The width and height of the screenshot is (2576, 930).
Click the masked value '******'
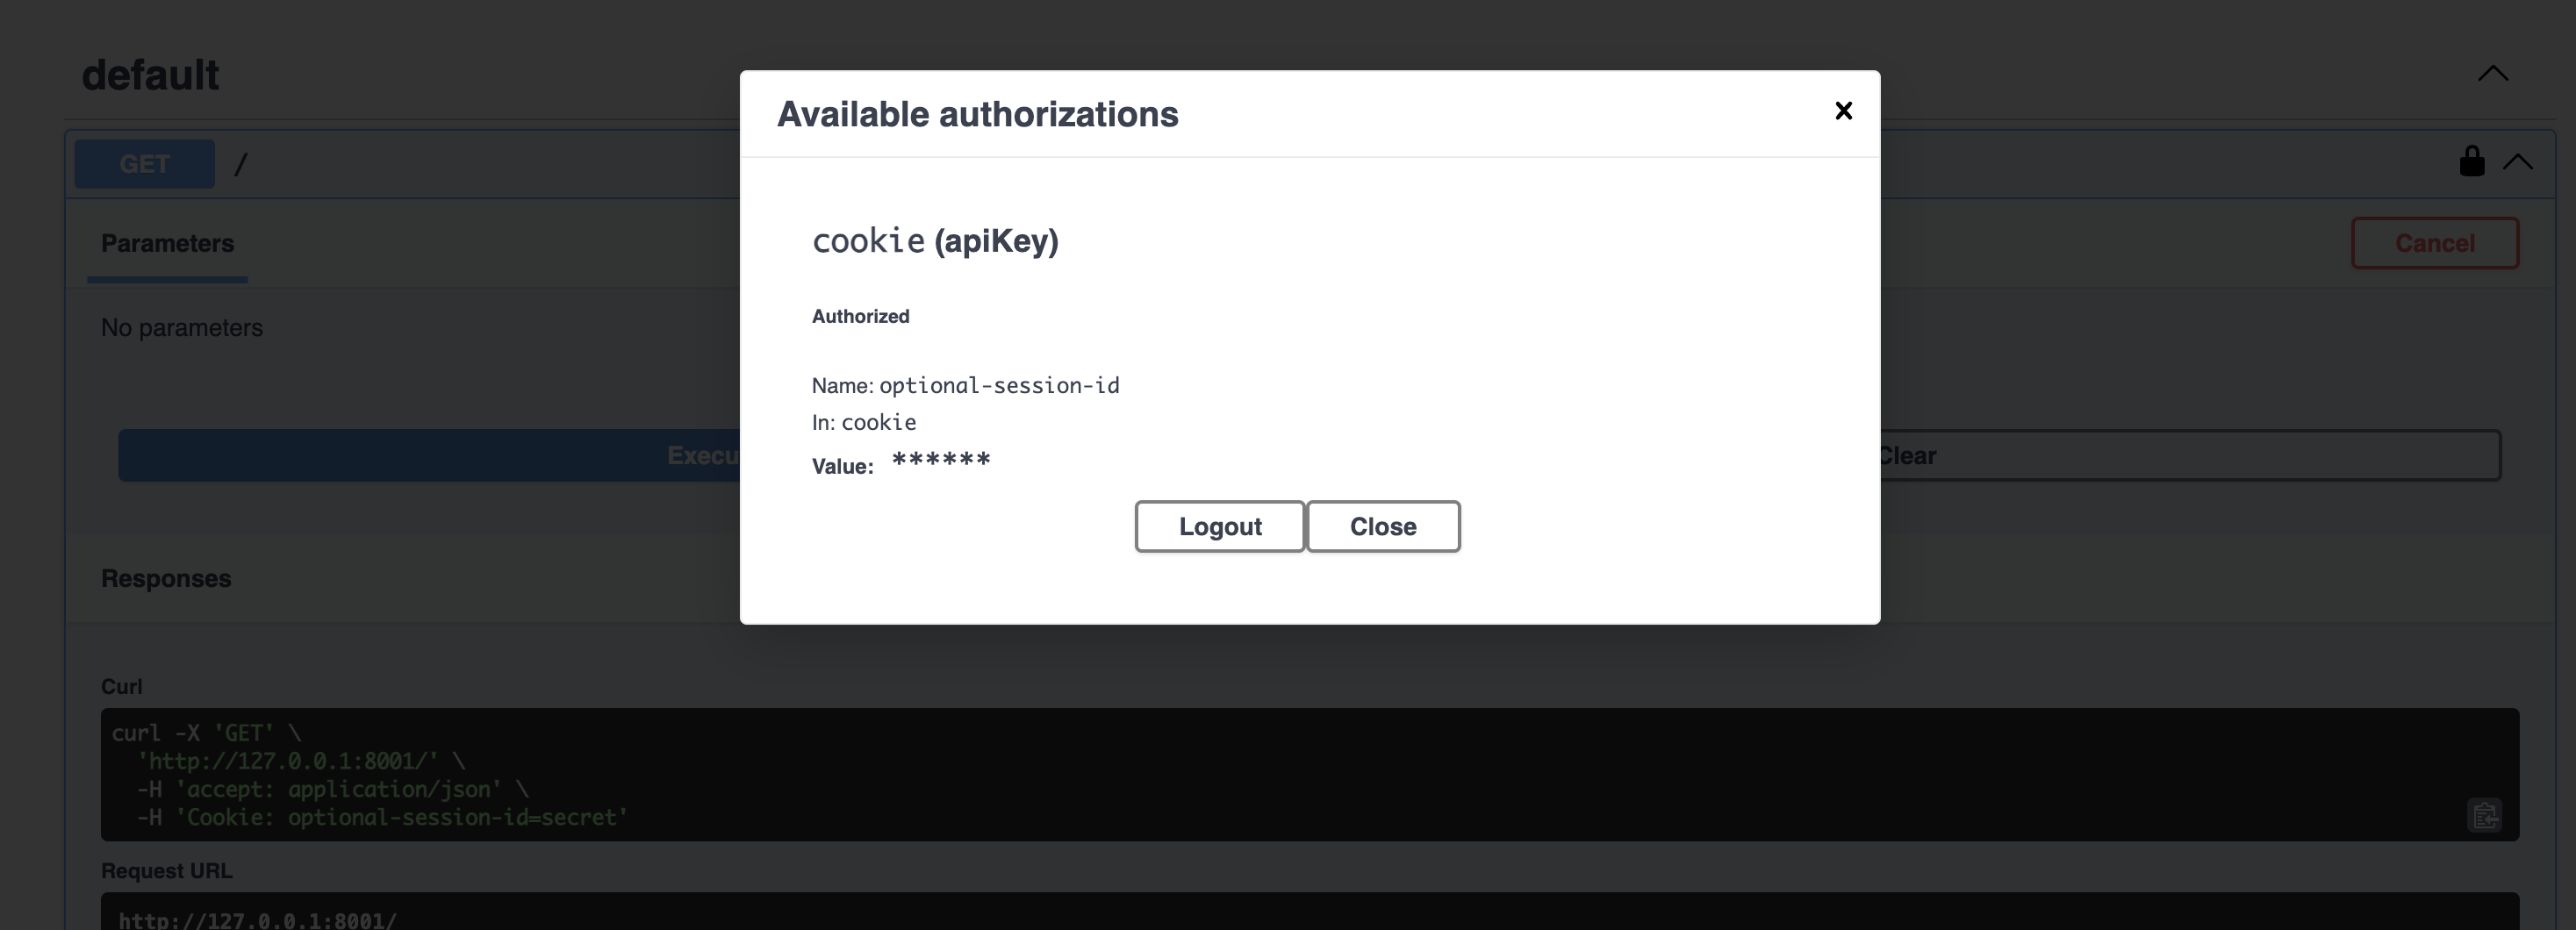click(941, 461)
